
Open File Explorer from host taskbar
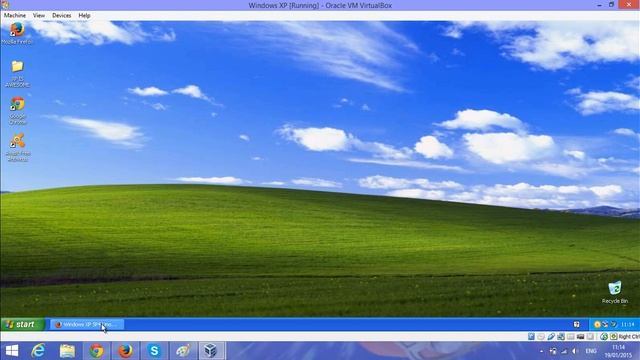[67, 351]
